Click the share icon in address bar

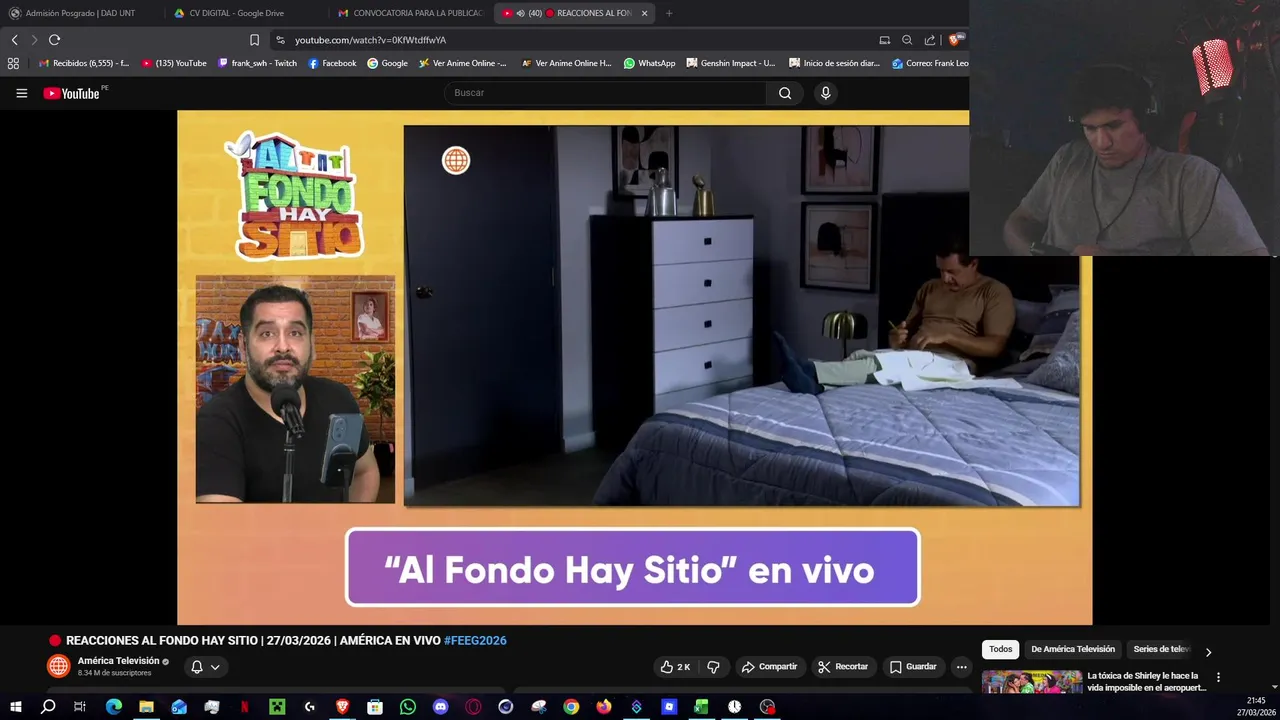pyautogui.click(x=930, y=40)
